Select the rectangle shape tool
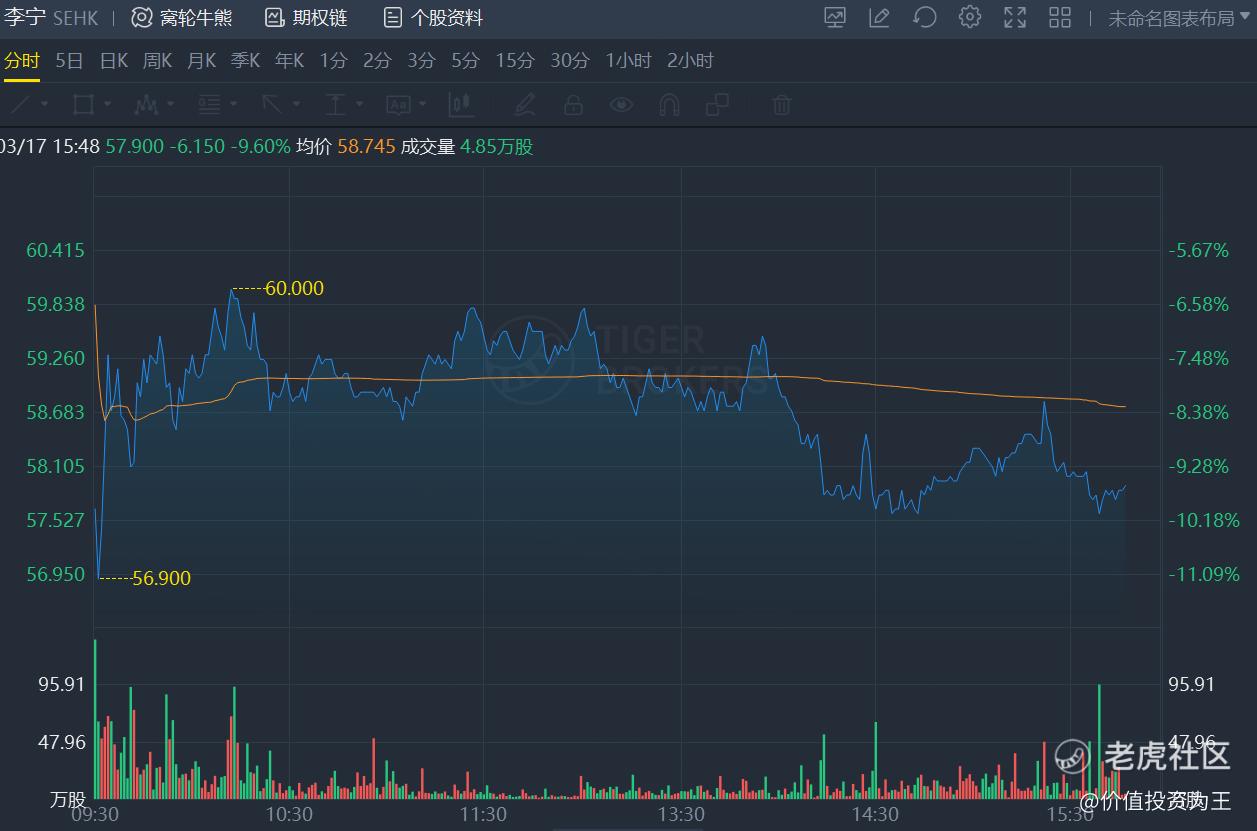This screenshot has width=1257, height=831. [x=84, y=104]
